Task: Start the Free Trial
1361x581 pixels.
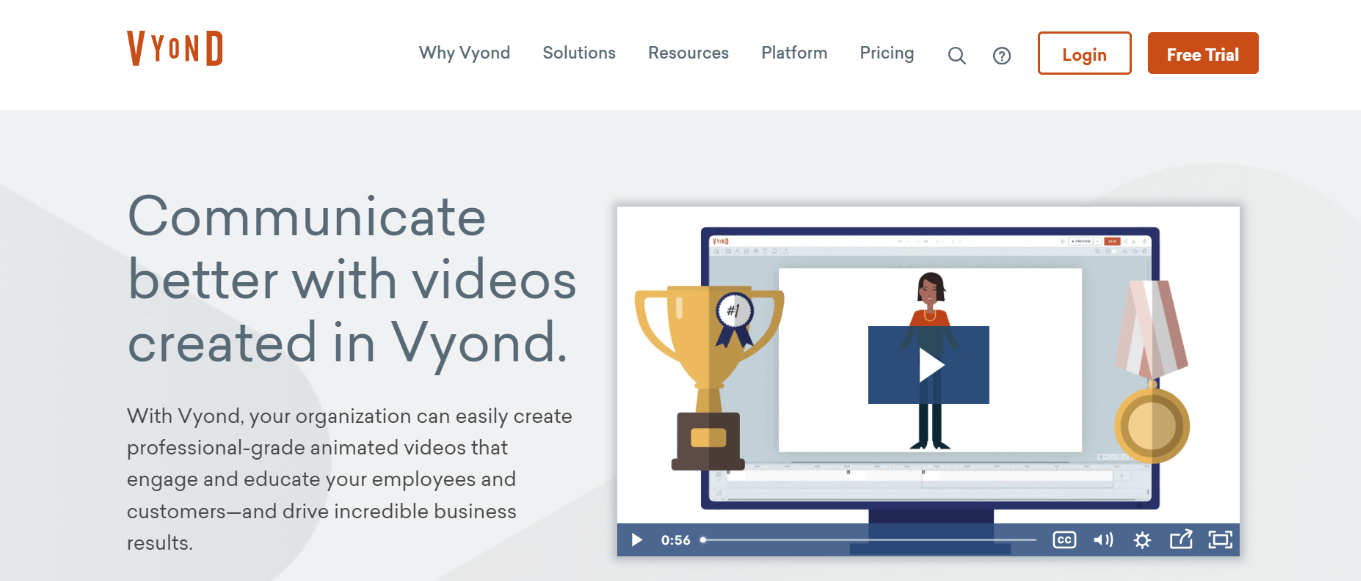Action: [1203, 54]
